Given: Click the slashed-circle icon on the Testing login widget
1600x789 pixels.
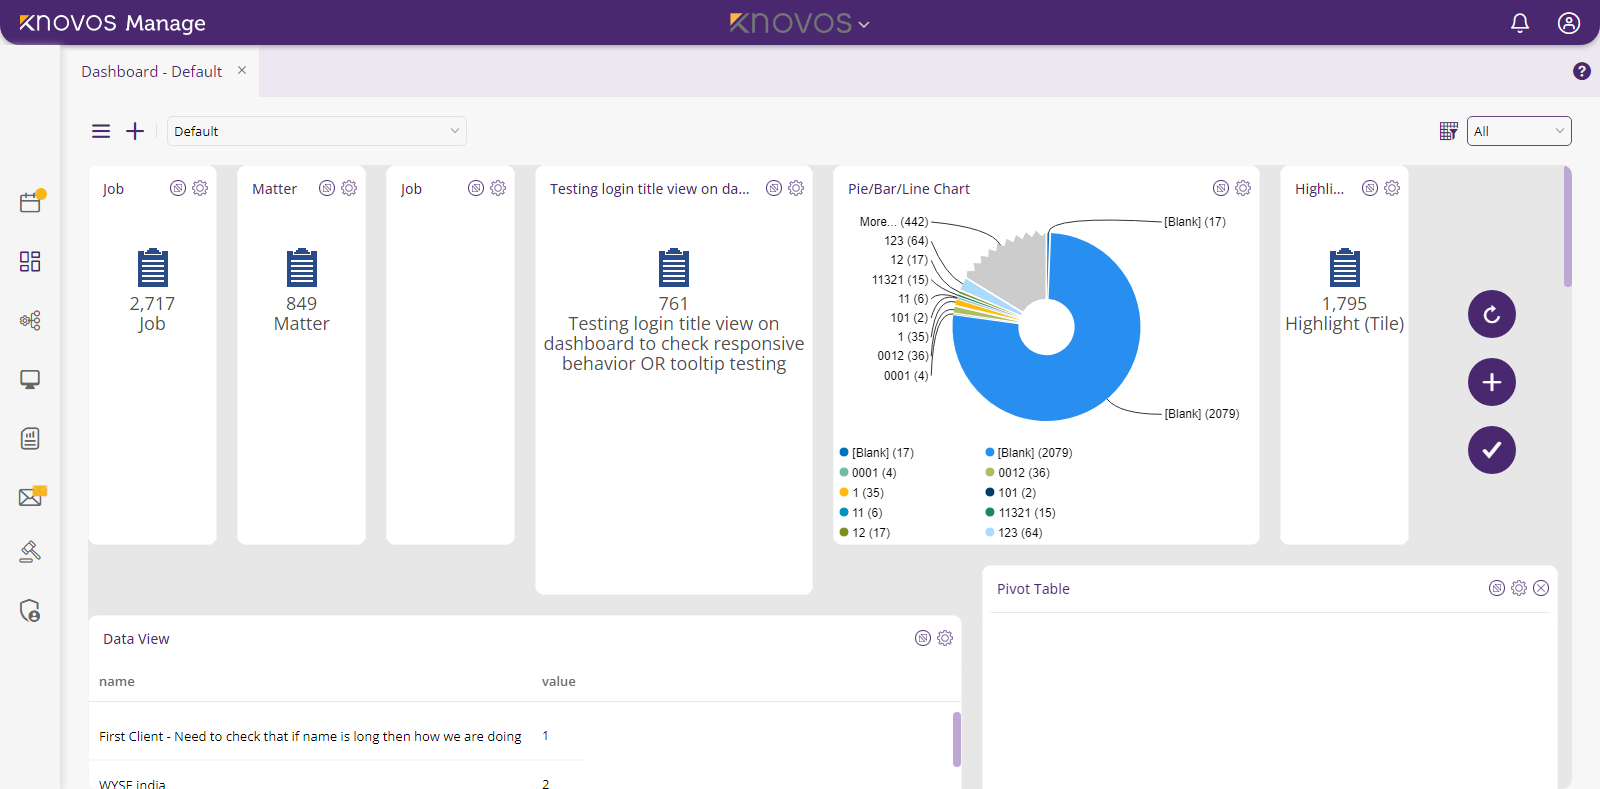Looking at the screenshot, I should (774, 188).
